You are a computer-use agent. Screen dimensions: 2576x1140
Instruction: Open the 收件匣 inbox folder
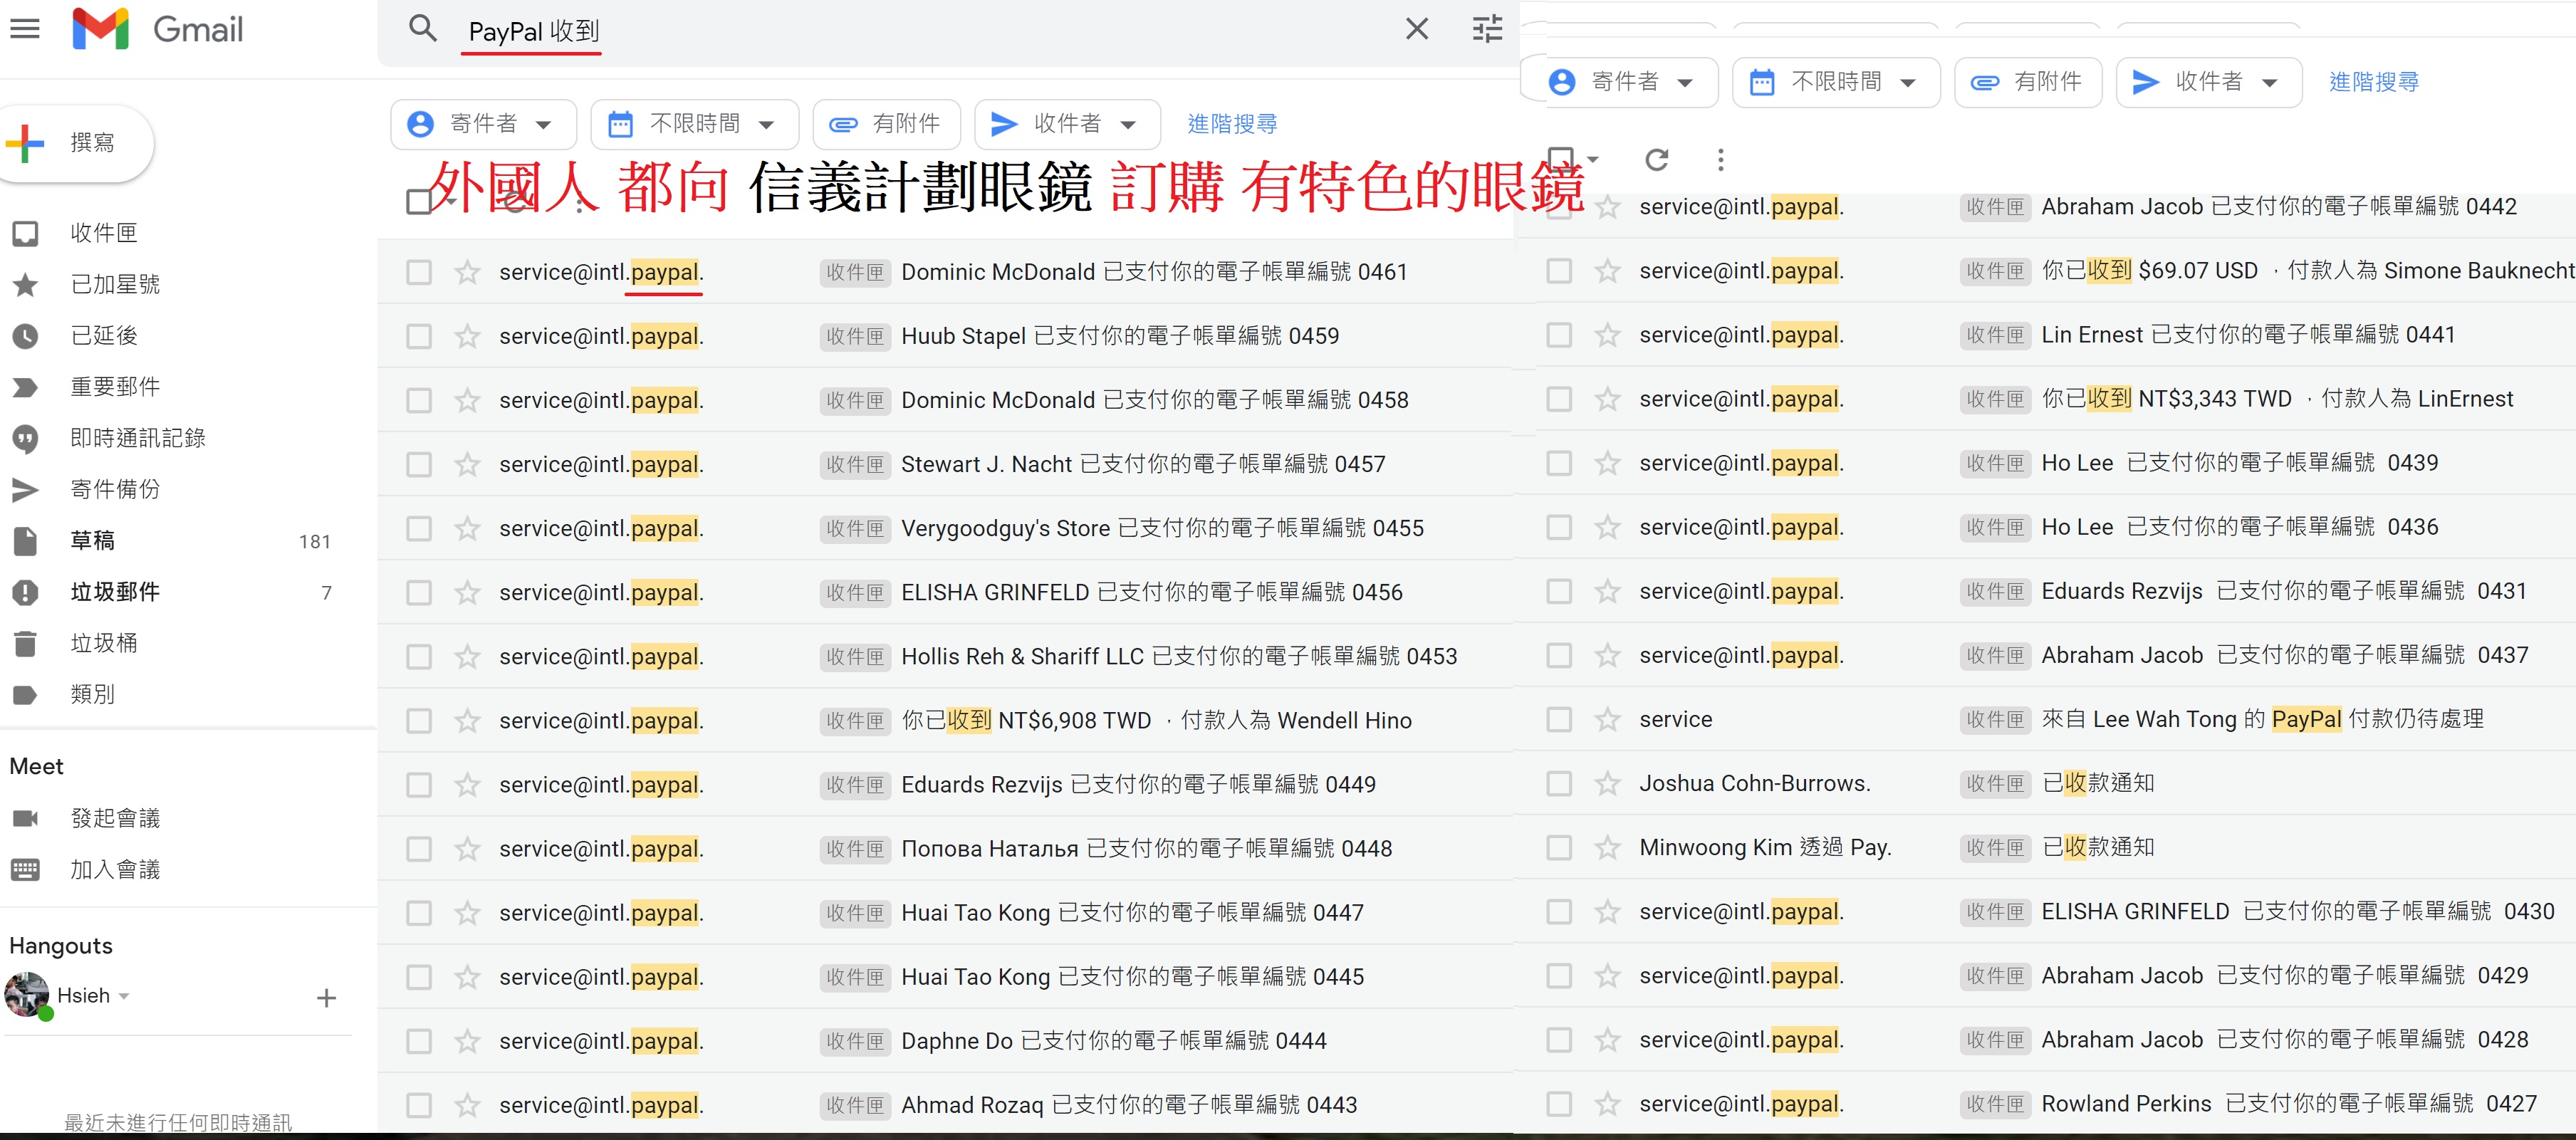[x=103, y=233]
